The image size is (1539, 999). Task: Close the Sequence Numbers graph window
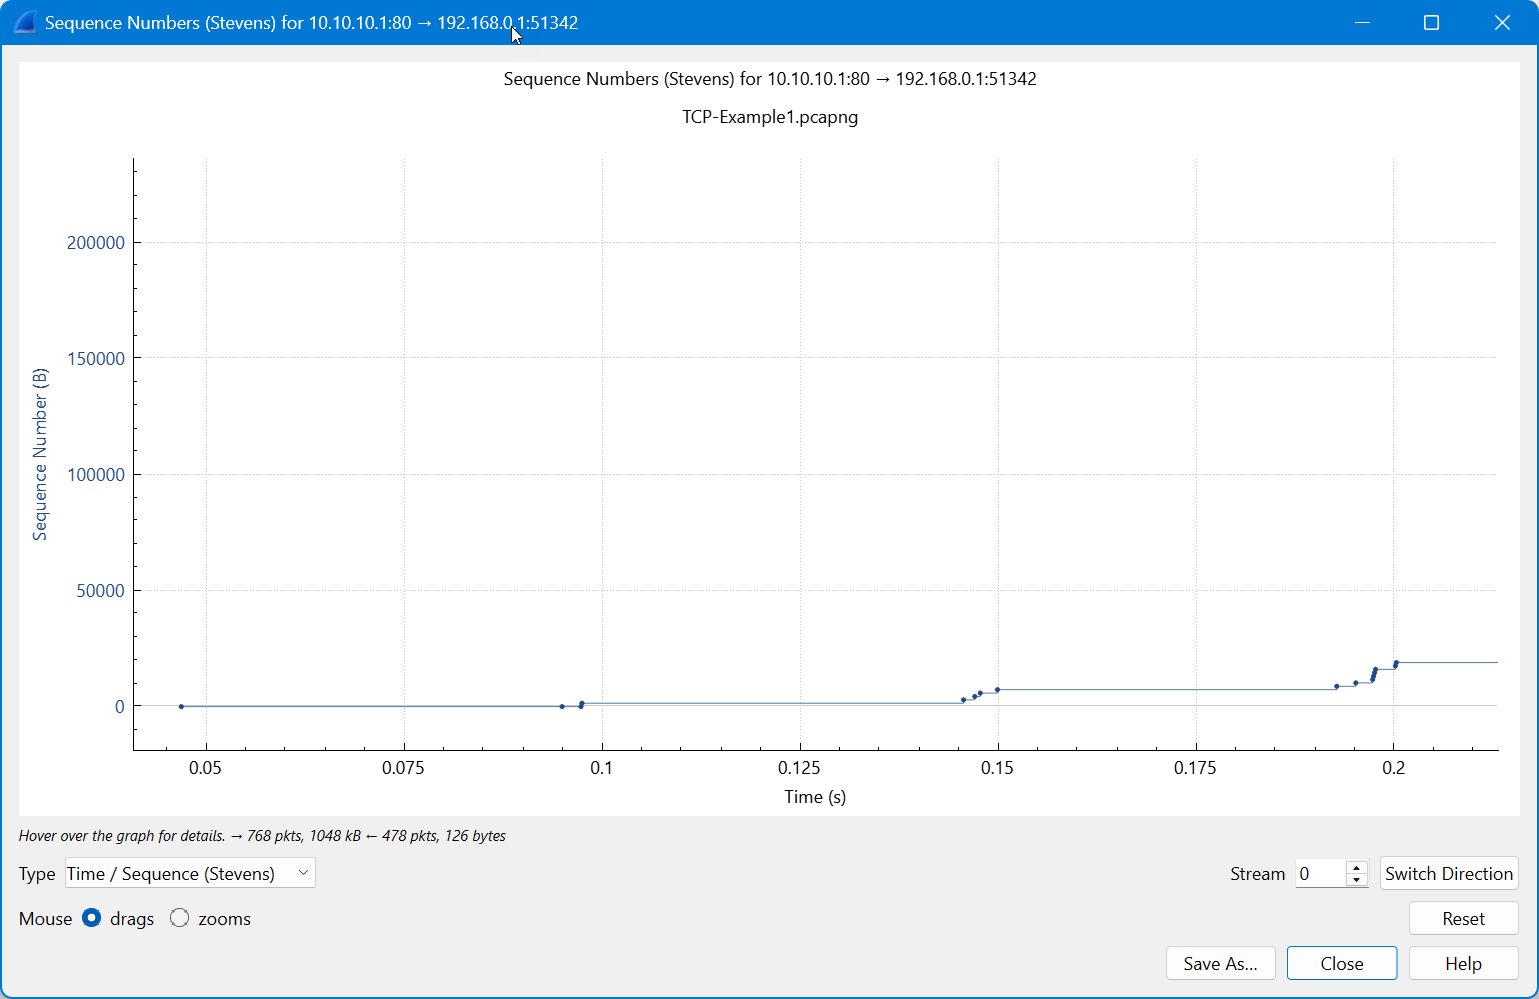(x=1341, y=963)
